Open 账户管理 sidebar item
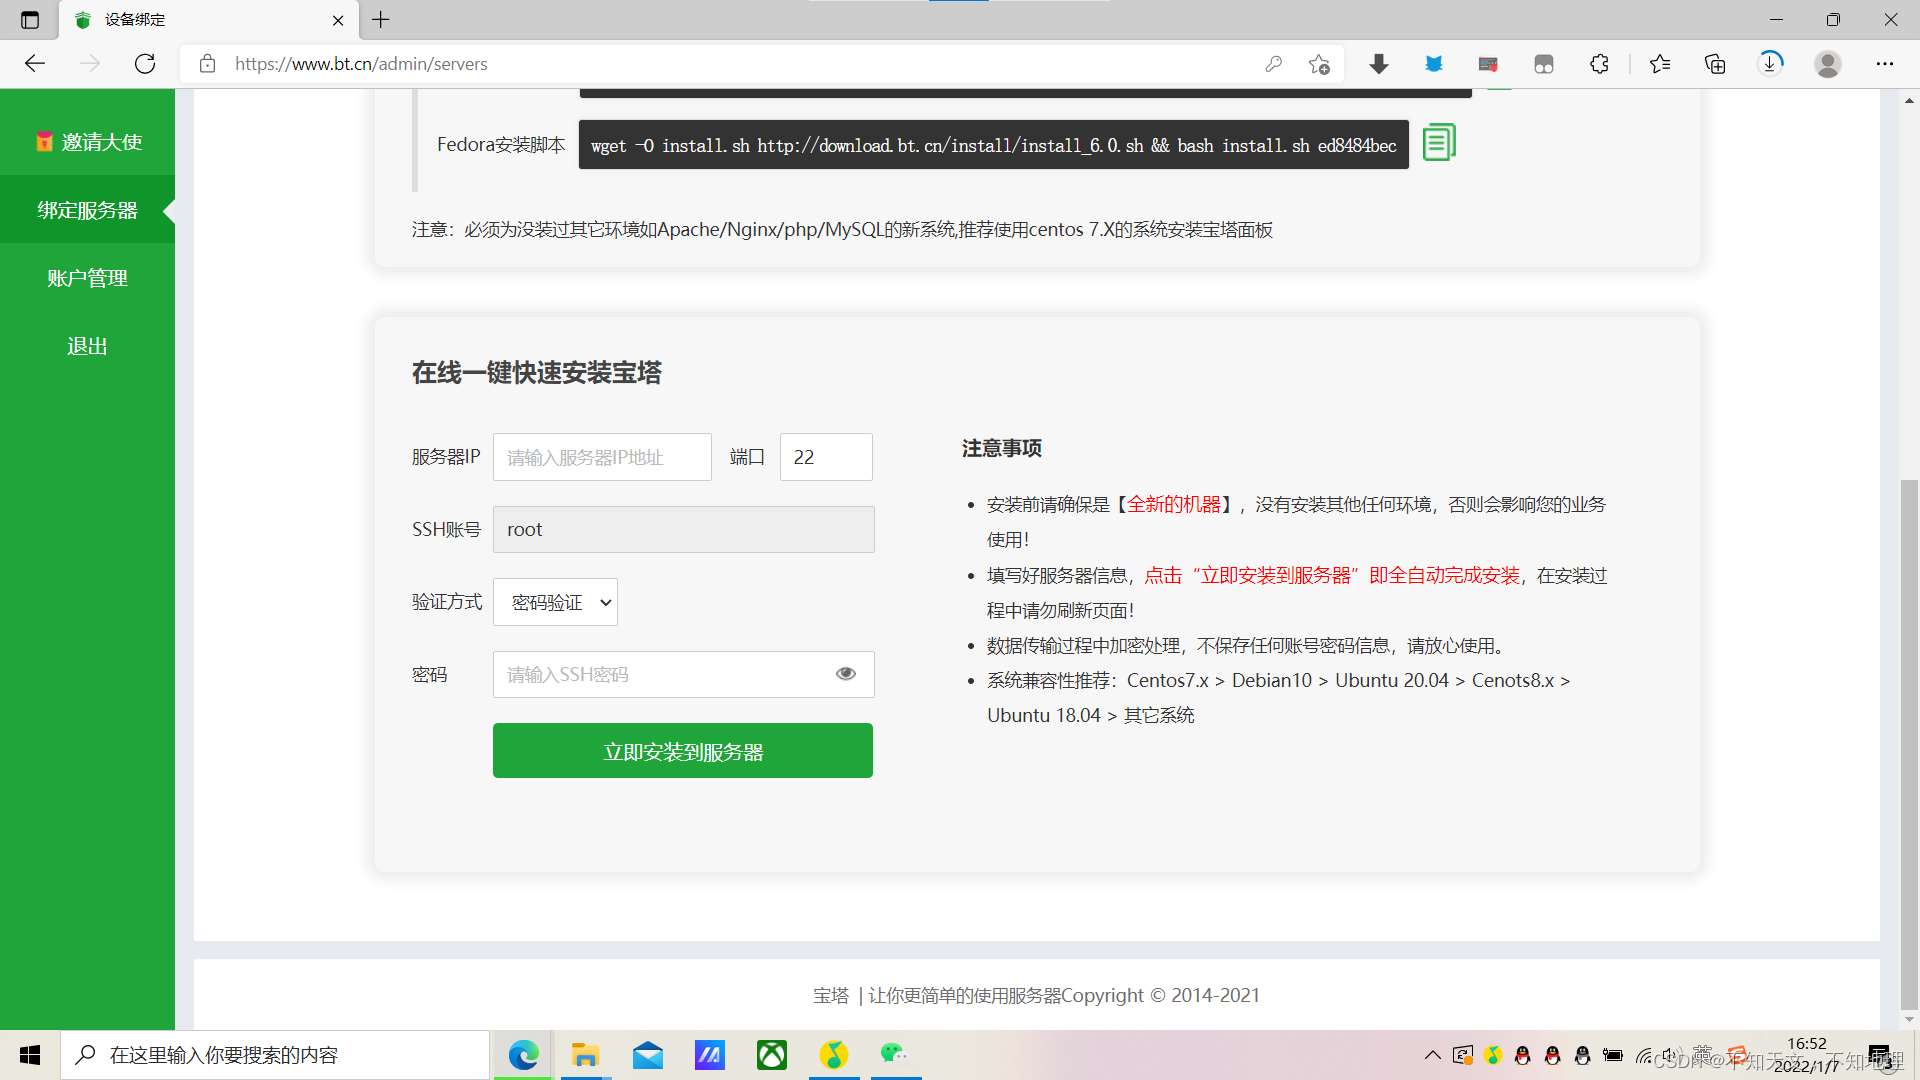The image size is (1920, 1080). 88,278
